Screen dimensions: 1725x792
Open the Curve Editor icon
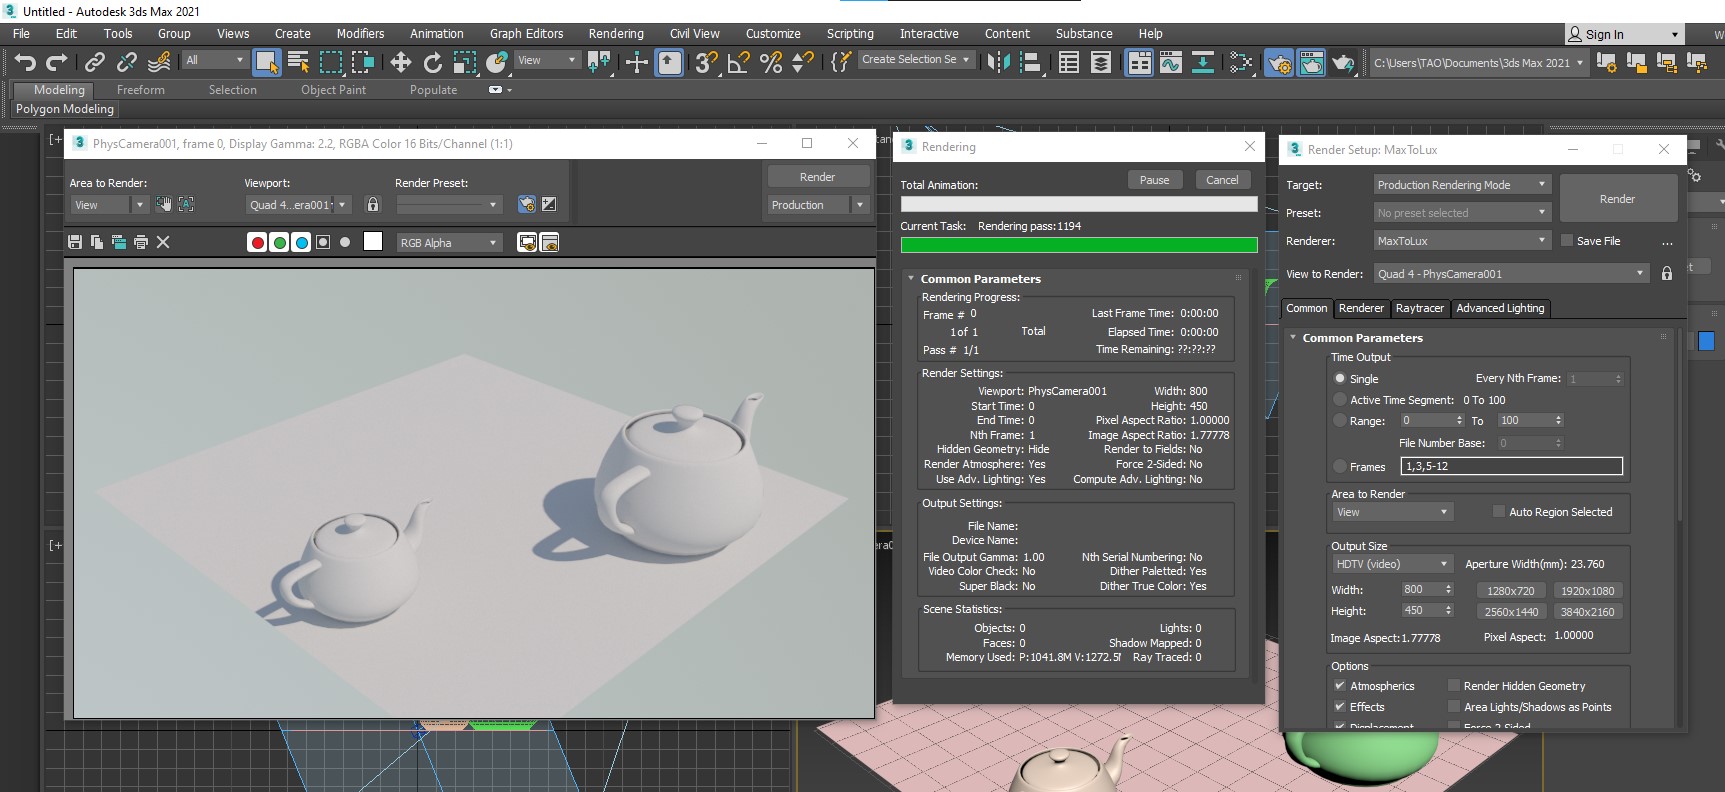[1171, 63]
